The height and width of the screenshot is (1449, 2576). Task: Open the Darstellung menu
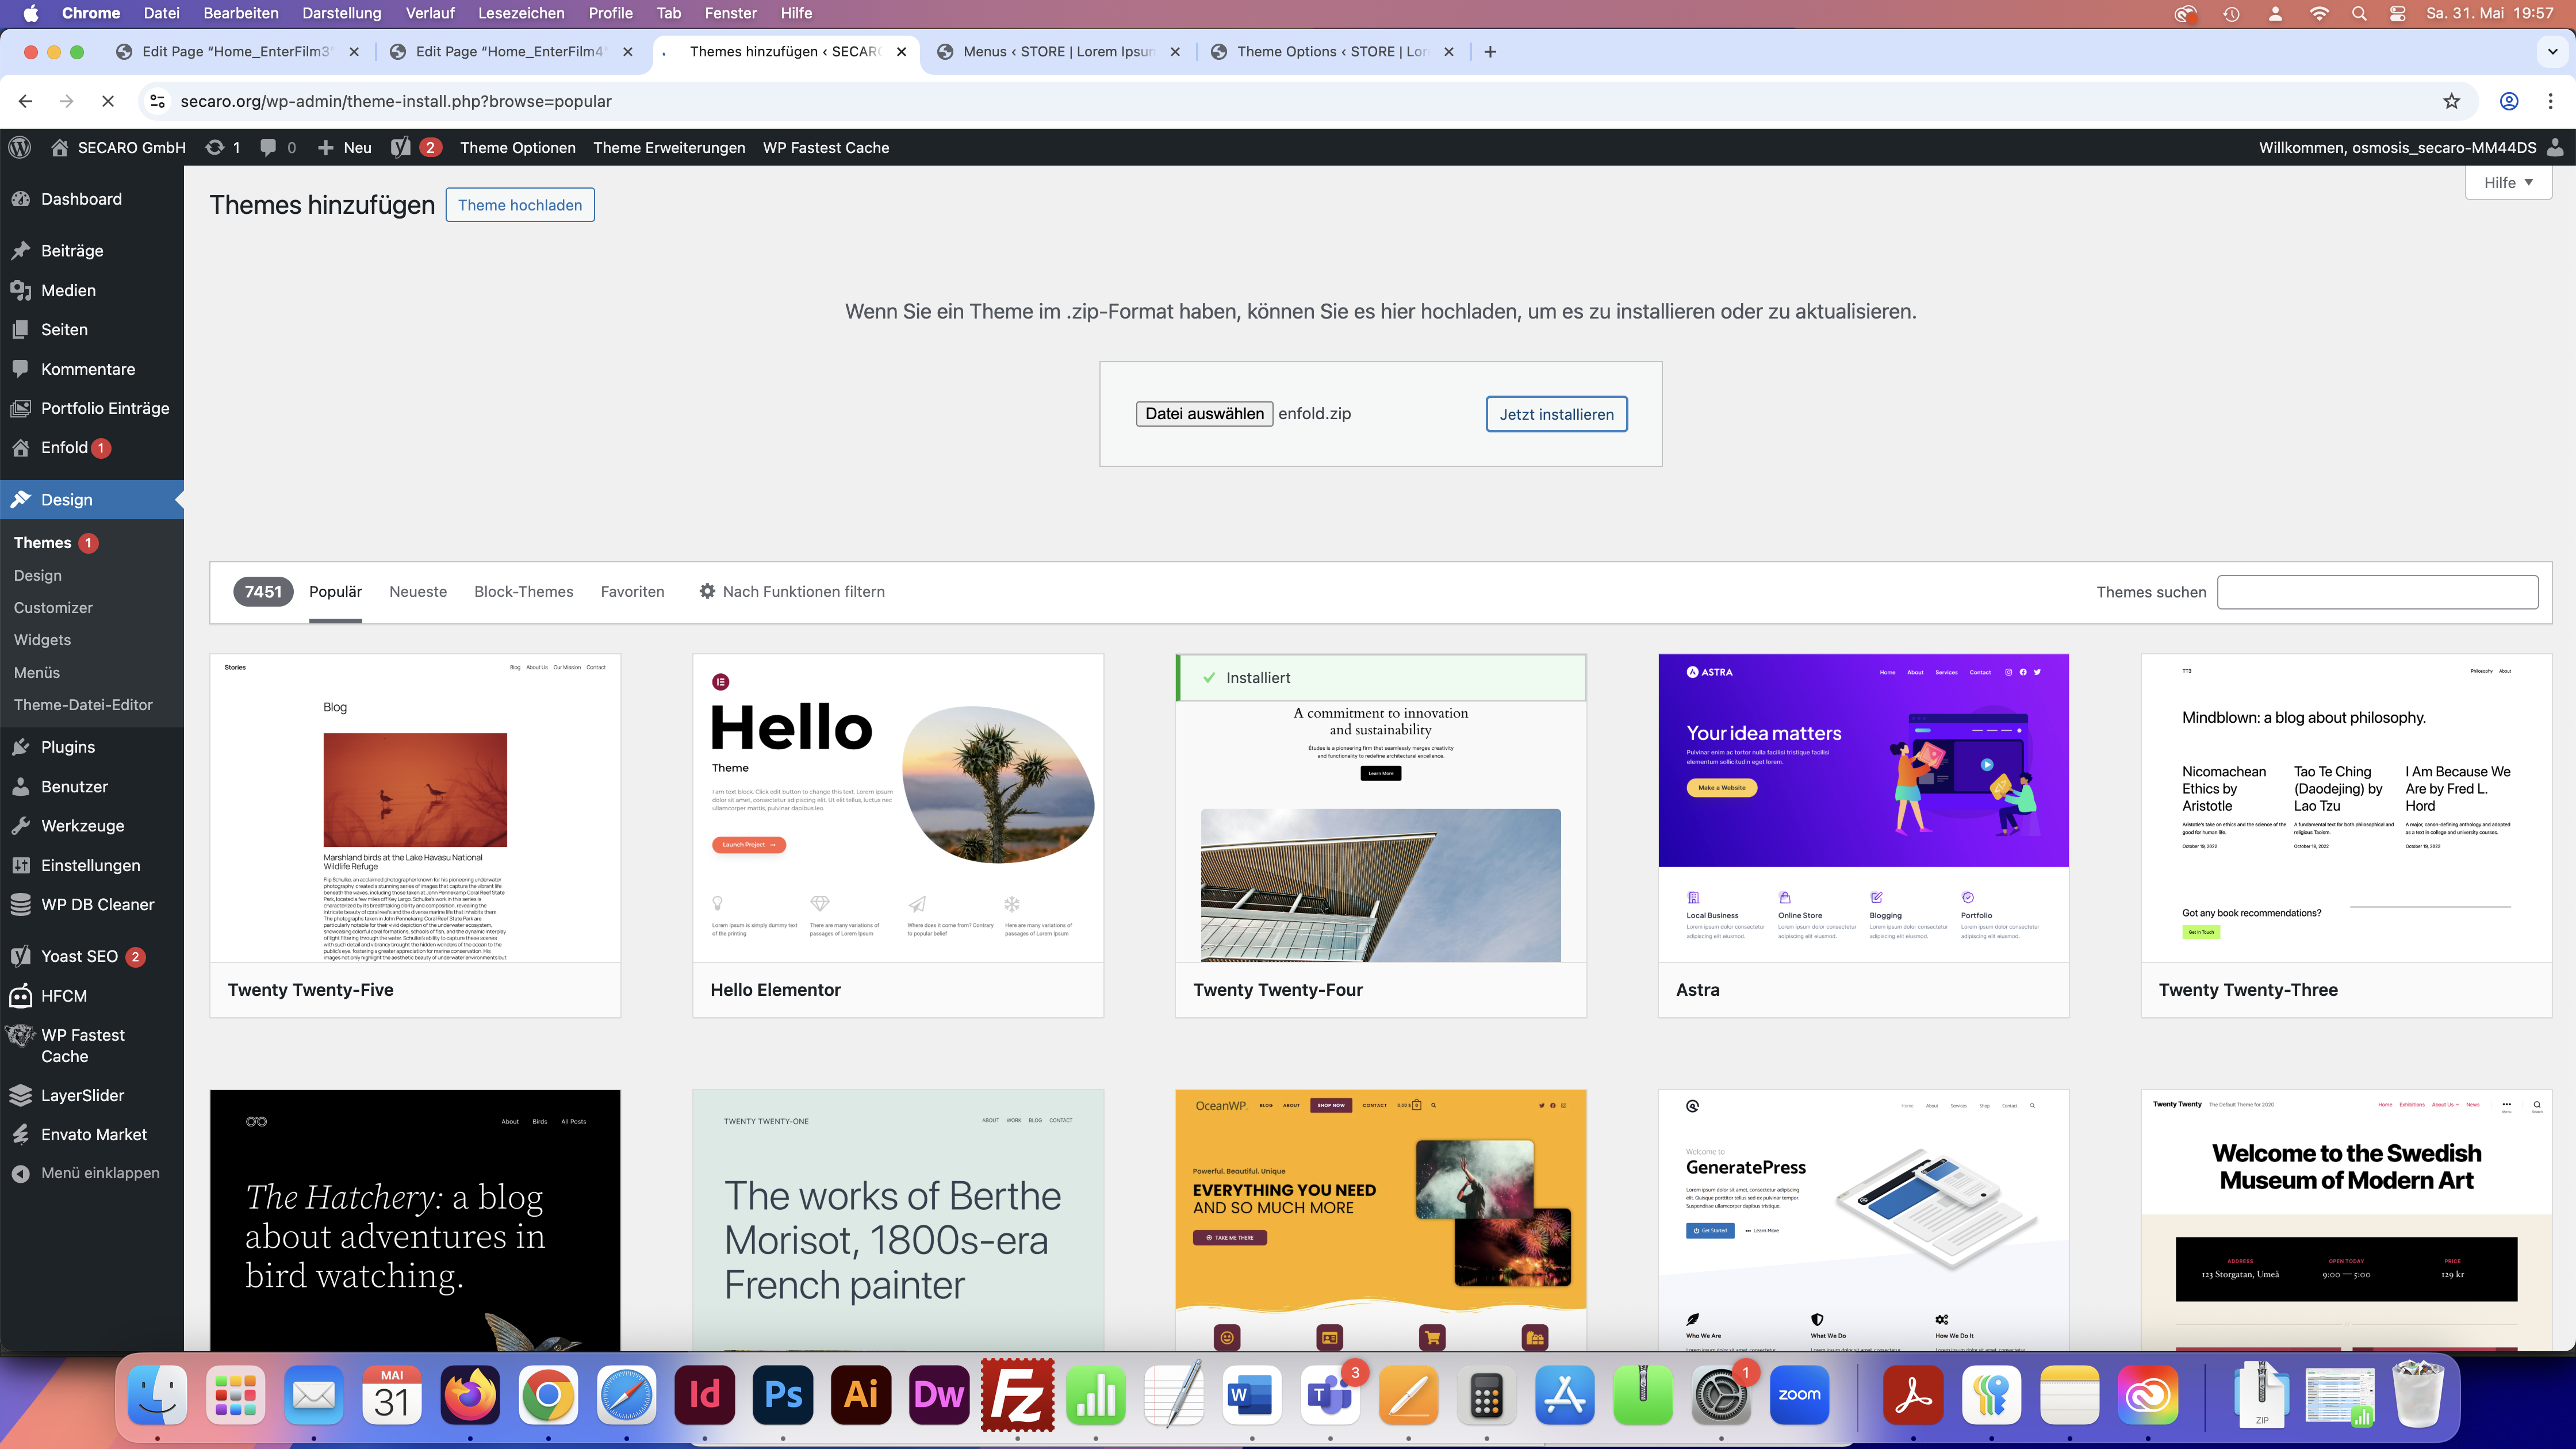click(x=342, y=13)
